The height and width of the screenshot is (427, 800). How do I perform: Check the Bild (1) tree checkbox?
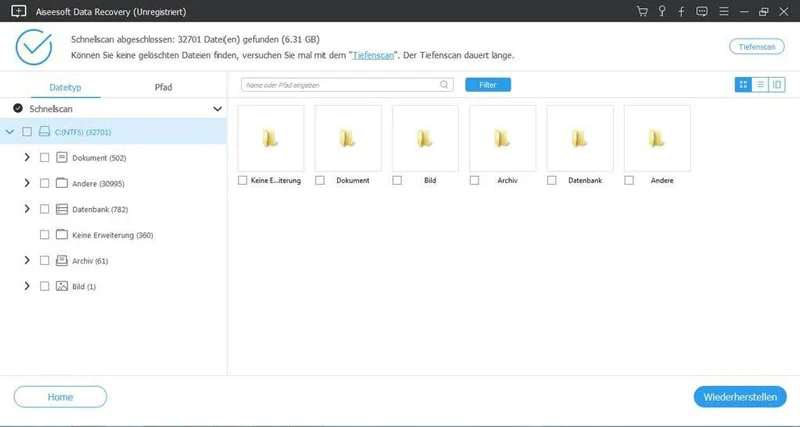(x=44, y=286)
